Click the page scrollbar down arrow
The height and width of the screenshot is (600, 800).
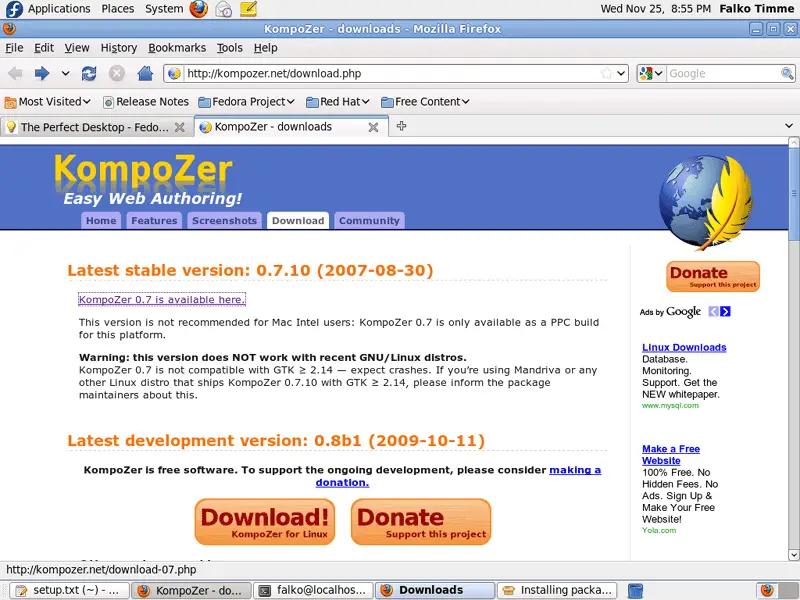point(793,555)
